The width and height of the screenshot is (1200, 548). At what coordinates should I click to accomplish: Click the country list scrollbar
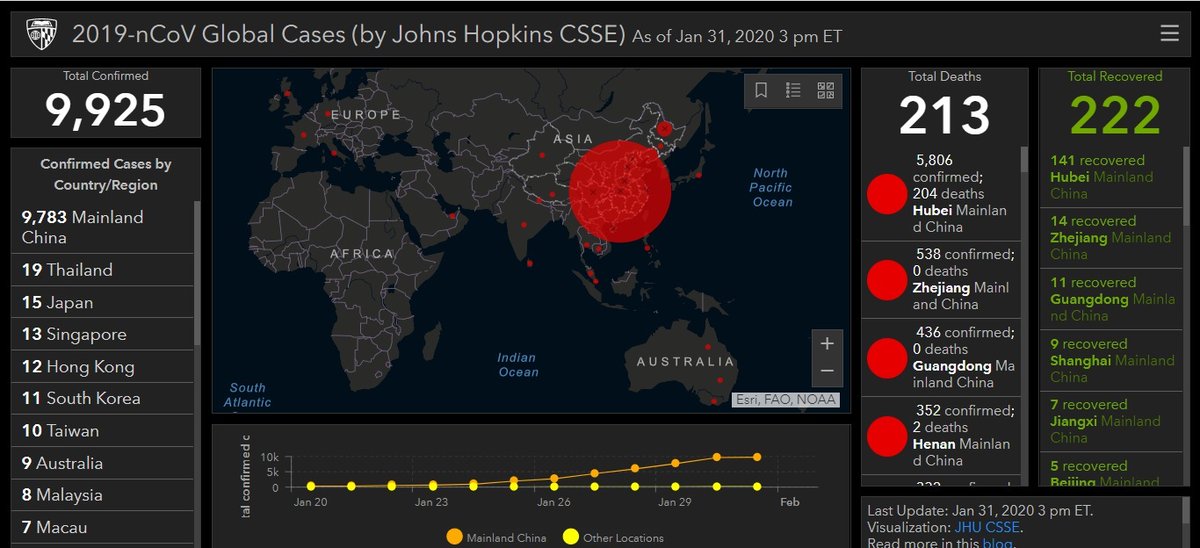[197, 272]
